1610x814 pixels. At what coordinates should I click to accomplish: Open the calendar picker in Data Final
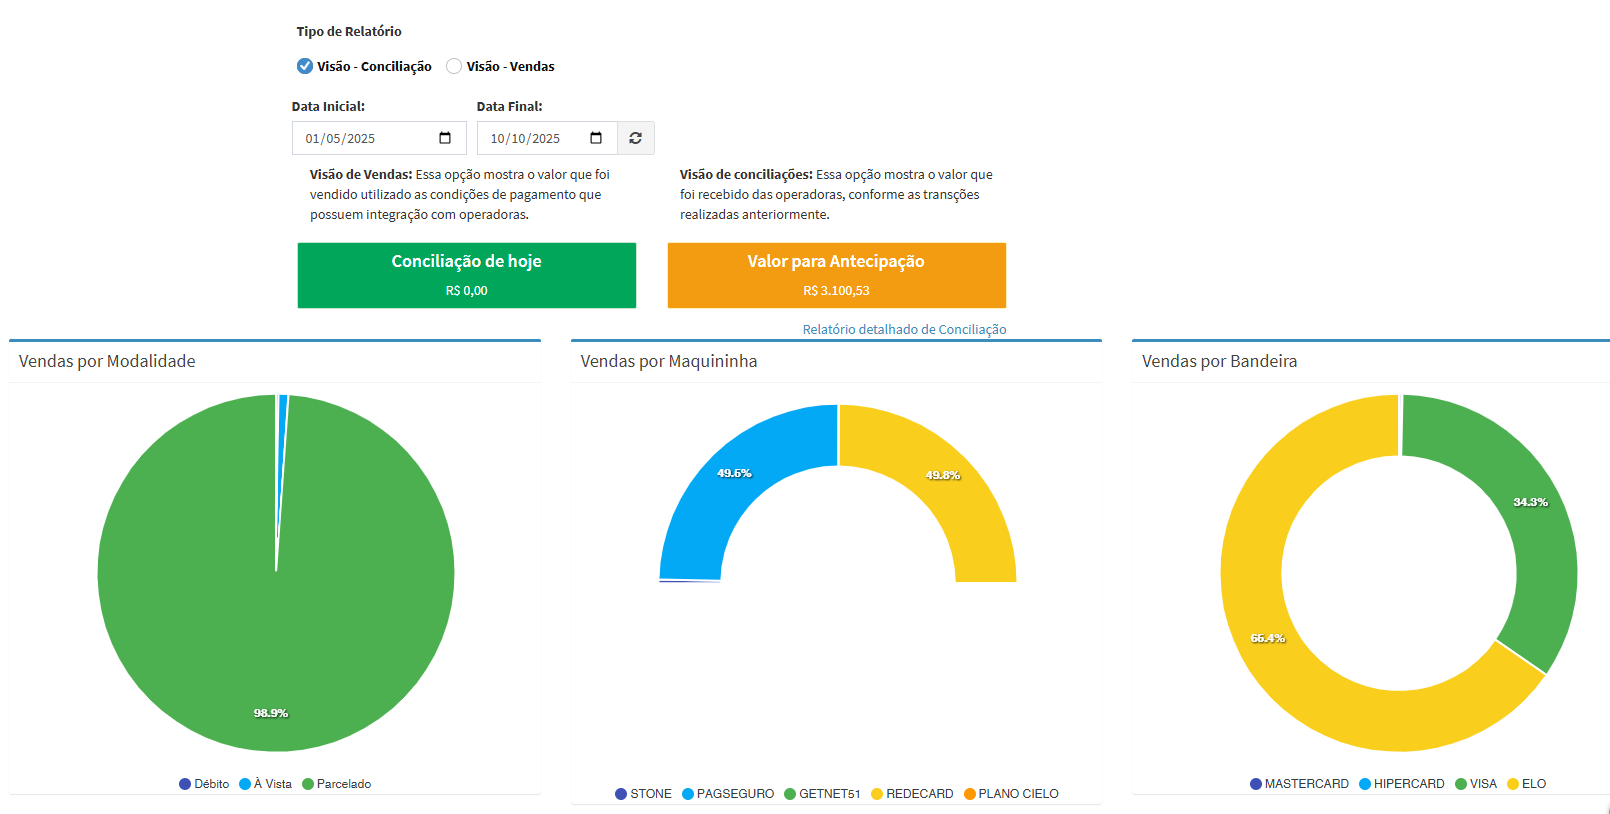(x=596, y=138)
